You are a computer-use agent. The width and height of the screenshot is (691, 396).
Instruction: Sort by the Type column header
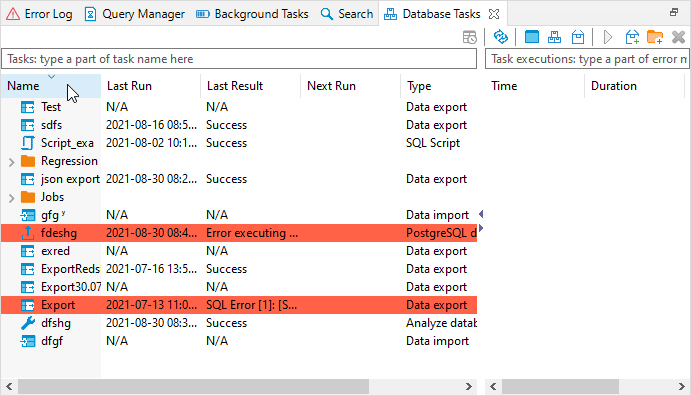(x=439, y=86)
